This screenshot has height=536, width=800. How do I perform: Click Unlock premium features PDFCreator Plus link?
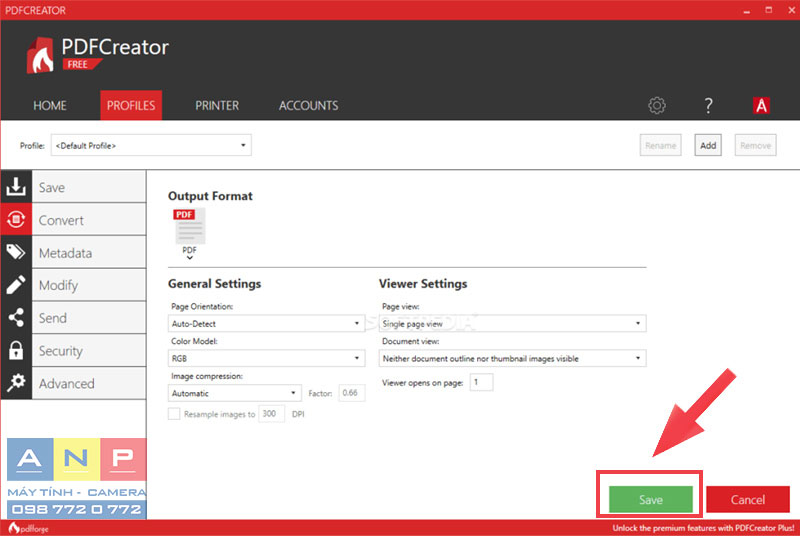(704, 528)
